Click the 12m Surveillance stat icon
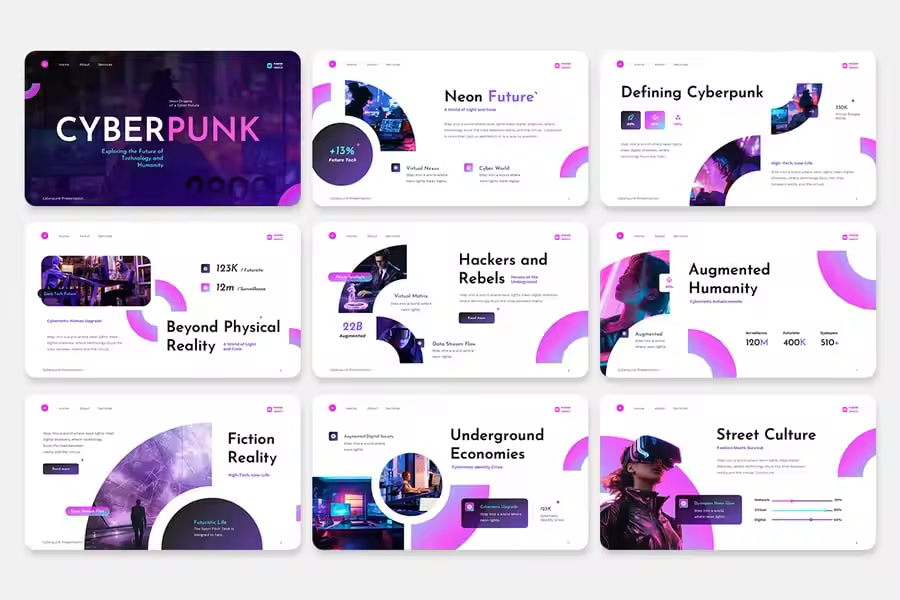 [205, 287]
